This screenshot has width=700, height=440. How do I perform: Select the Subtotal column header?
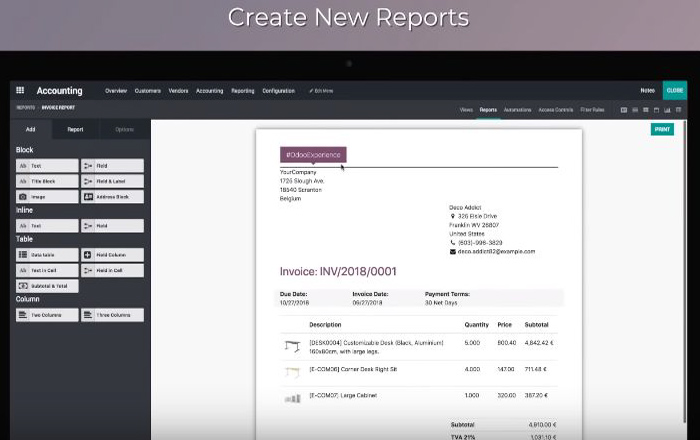536,324
